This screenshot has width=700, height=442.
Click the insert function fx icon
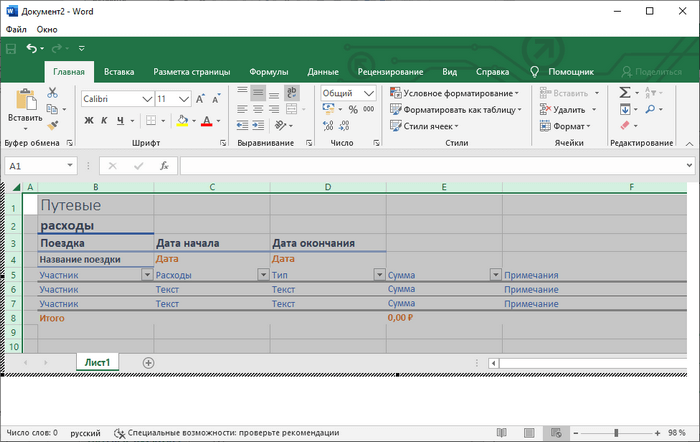pyautogui.click(x=164, y=166)
